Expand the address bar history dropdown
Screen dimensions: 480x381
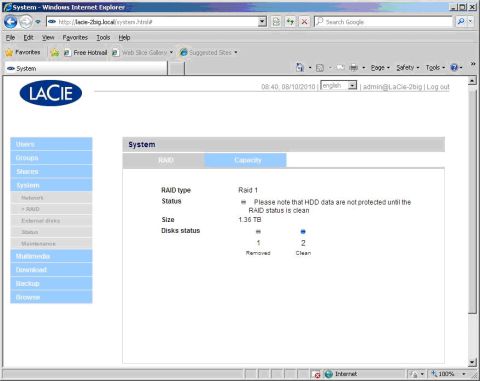coord(263,22)
